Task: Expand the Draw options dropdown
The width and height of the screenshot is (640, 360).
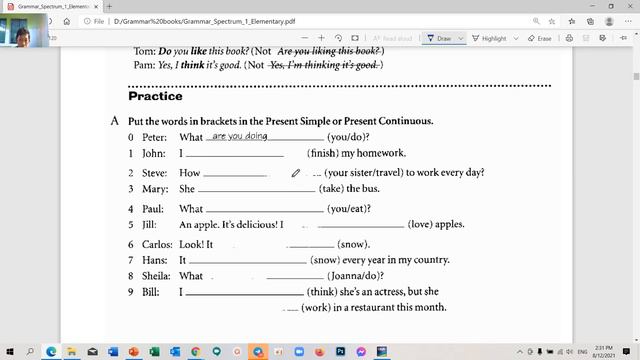Action: pyautogui.click(x=461, y=38)
